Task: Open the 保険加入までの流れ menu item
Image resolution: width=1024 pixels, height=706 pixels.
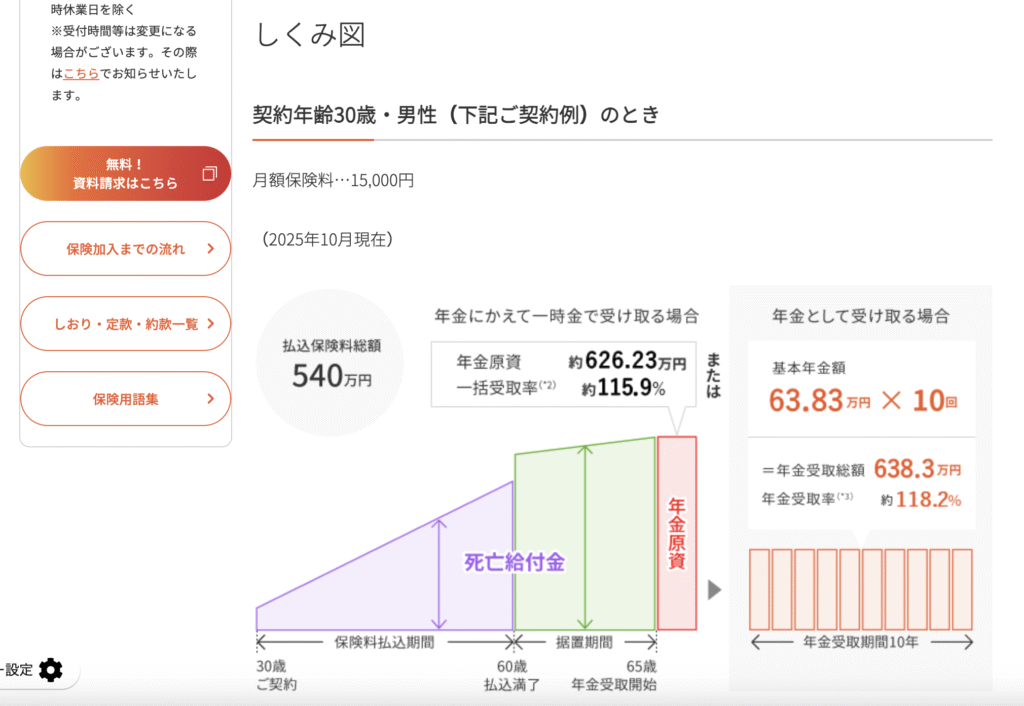Action: click(x=126, y=249)
